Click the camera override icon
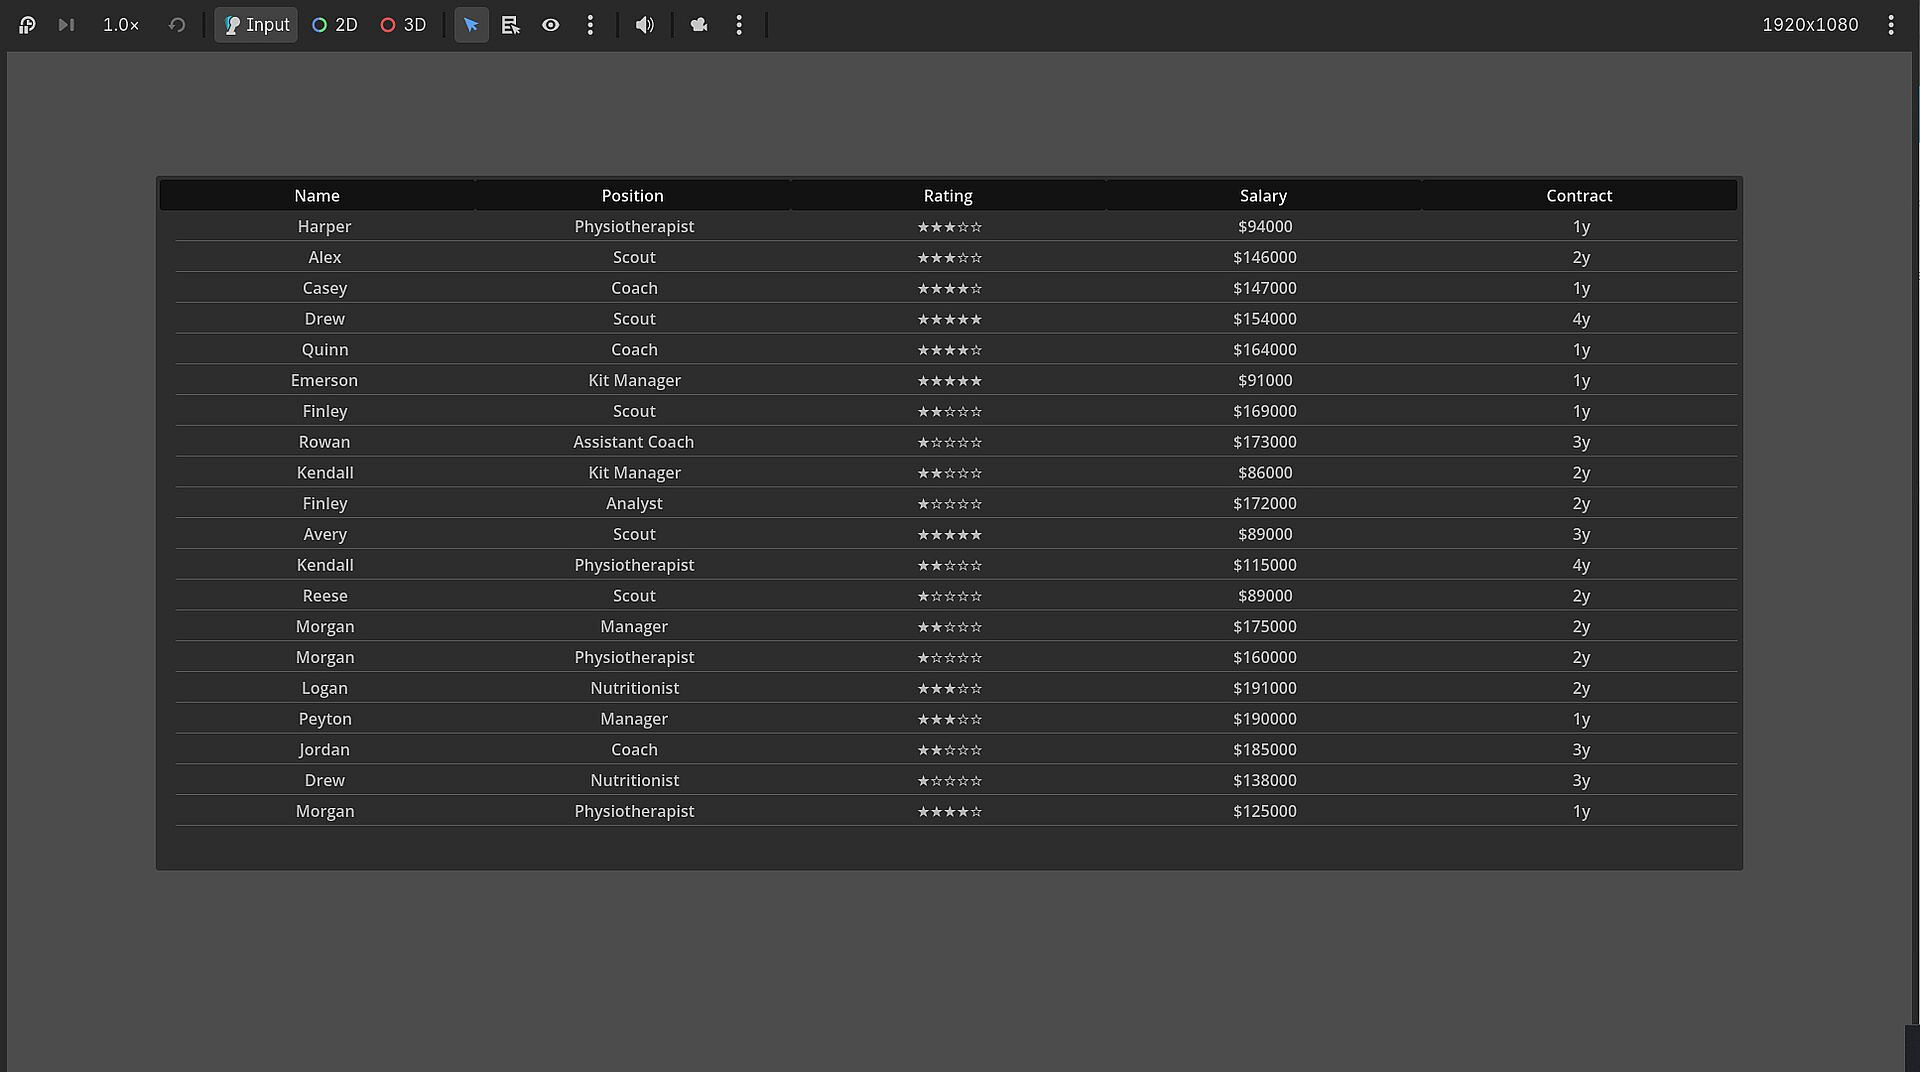Screen dimensions: 1920x1072 pyautogui.click(x=699, y=25)
